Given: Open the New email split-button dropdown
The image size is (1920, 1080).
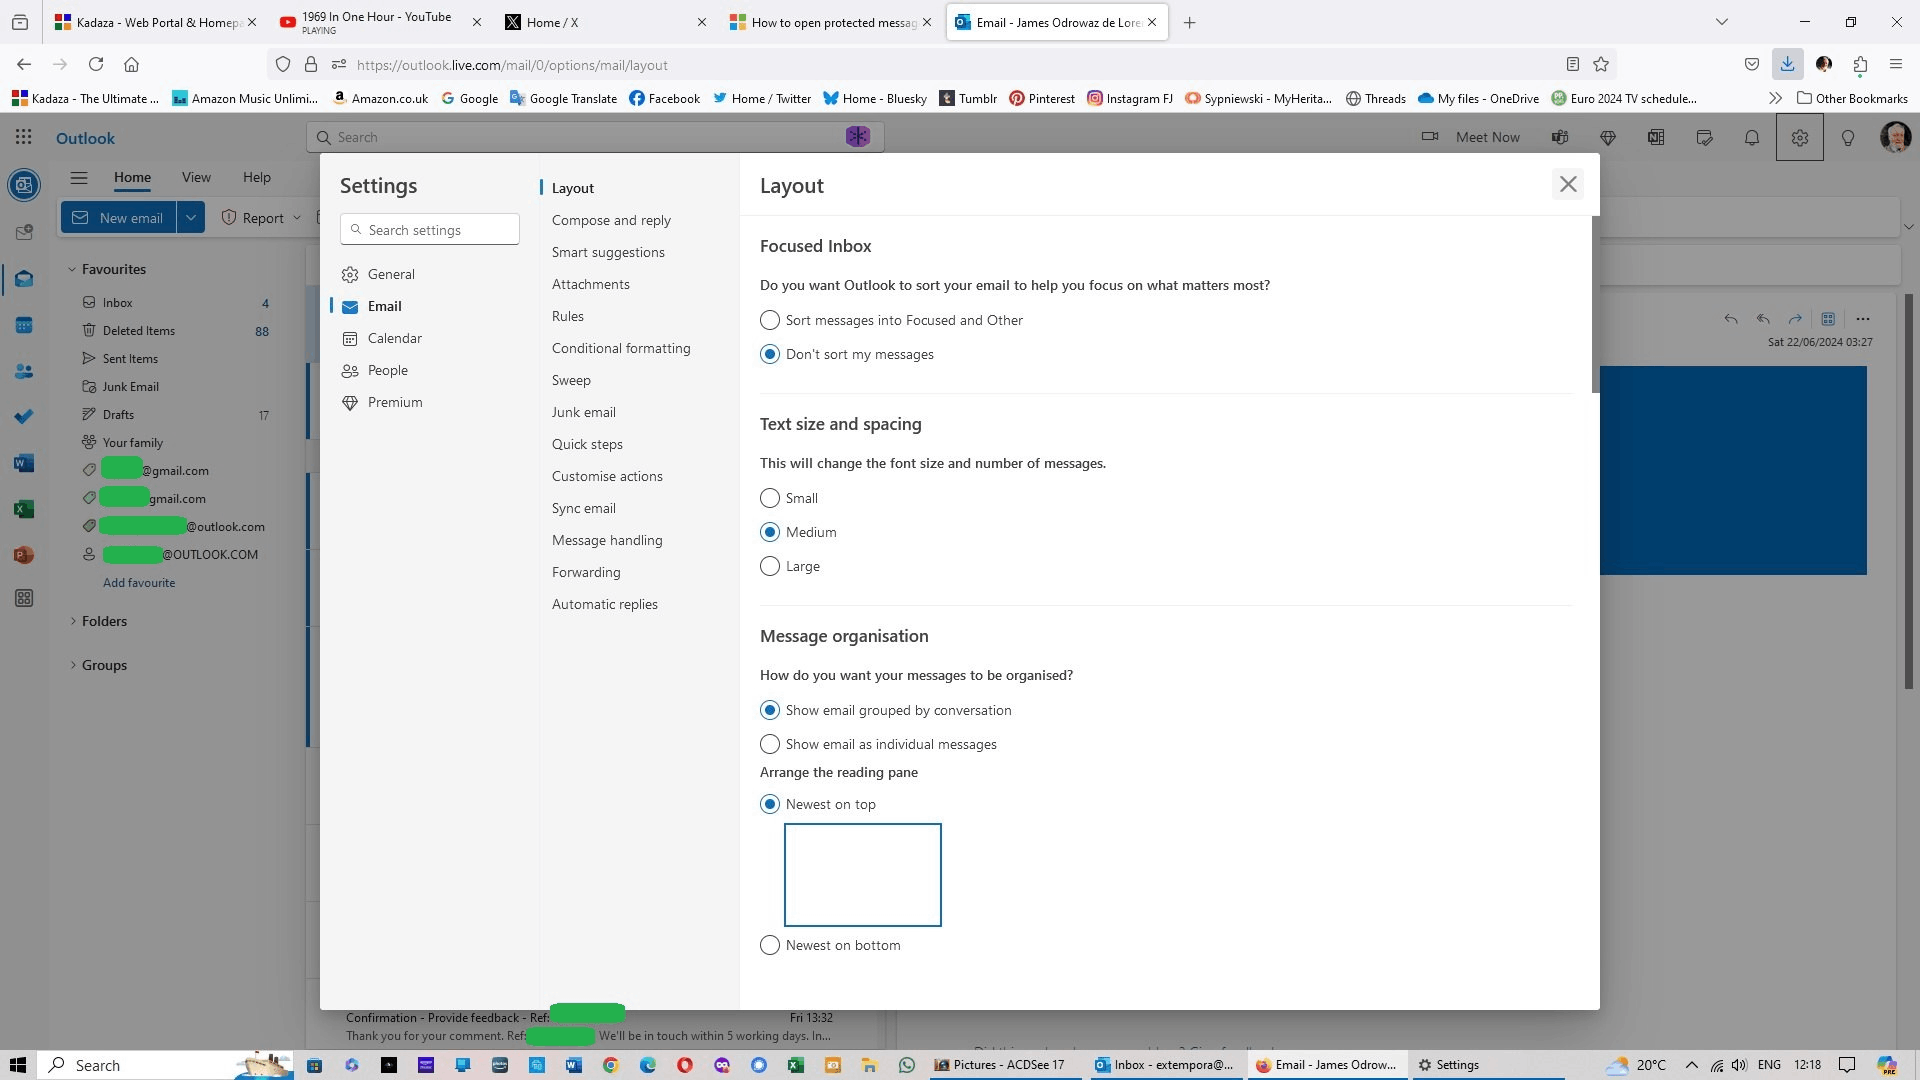Looking at the screenshot, I should click(x=190, y=217).
